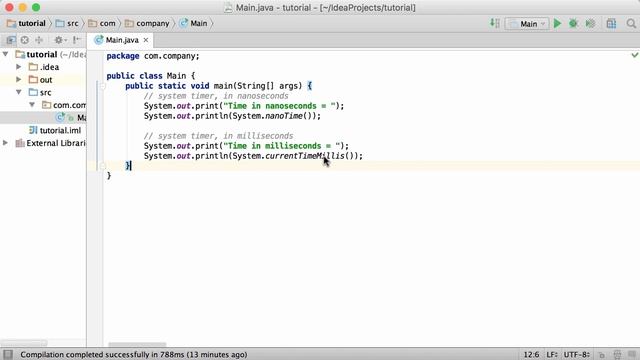Select src in the navigation breadcrumb
This screenshot has height=360, width=640.
click(x=68, y=24)
